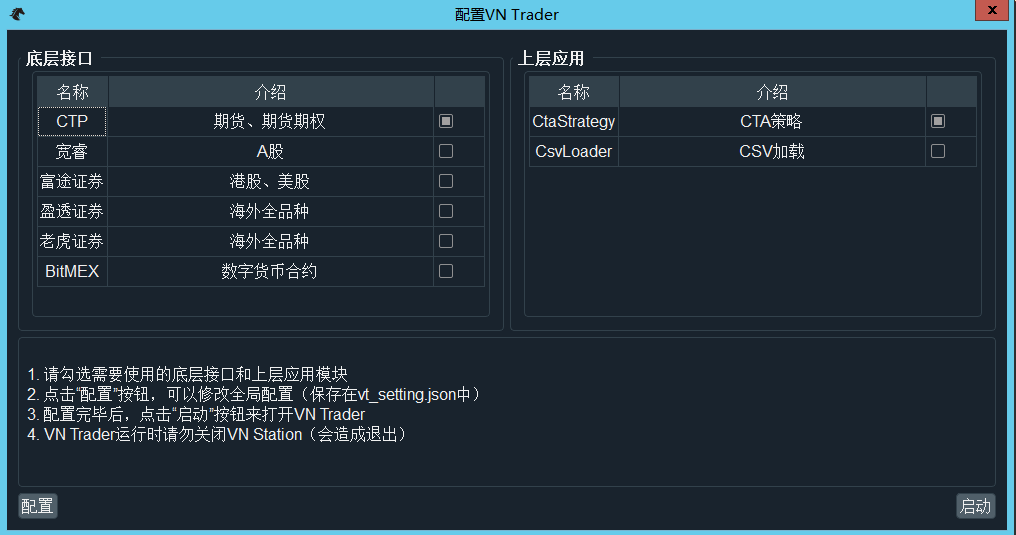
Task: Select the BitMEX name cell
Action: click(x=72, y=271)
